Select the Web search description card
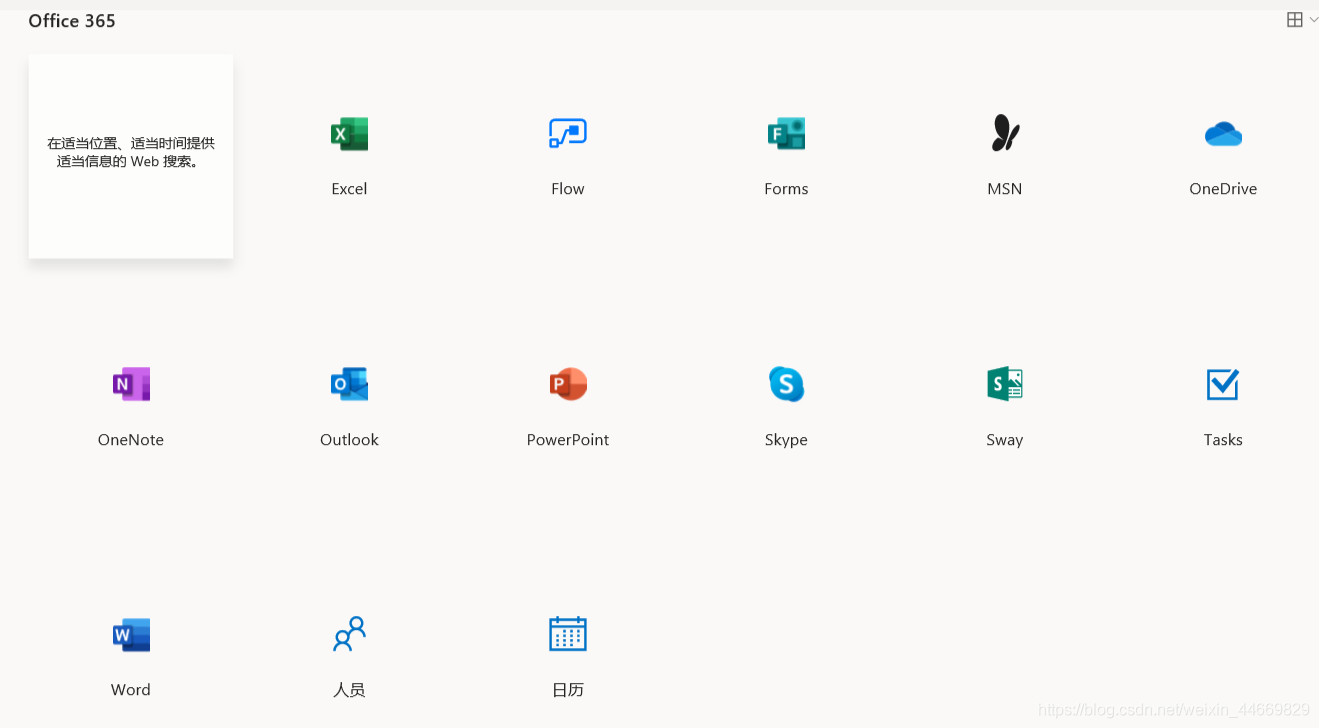The image size is (1319, 728). click(x=131, y=156)
